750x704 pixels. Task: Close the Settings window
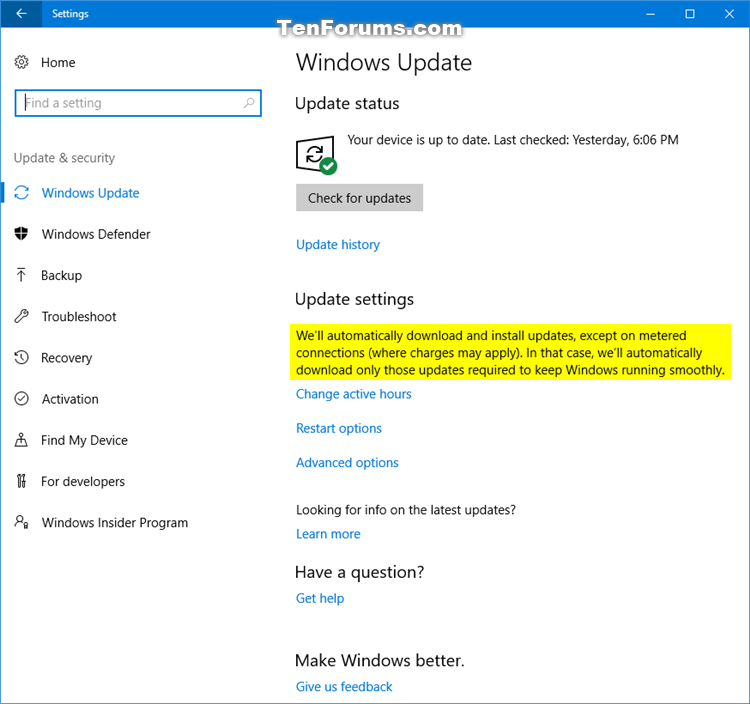[729, 14]
